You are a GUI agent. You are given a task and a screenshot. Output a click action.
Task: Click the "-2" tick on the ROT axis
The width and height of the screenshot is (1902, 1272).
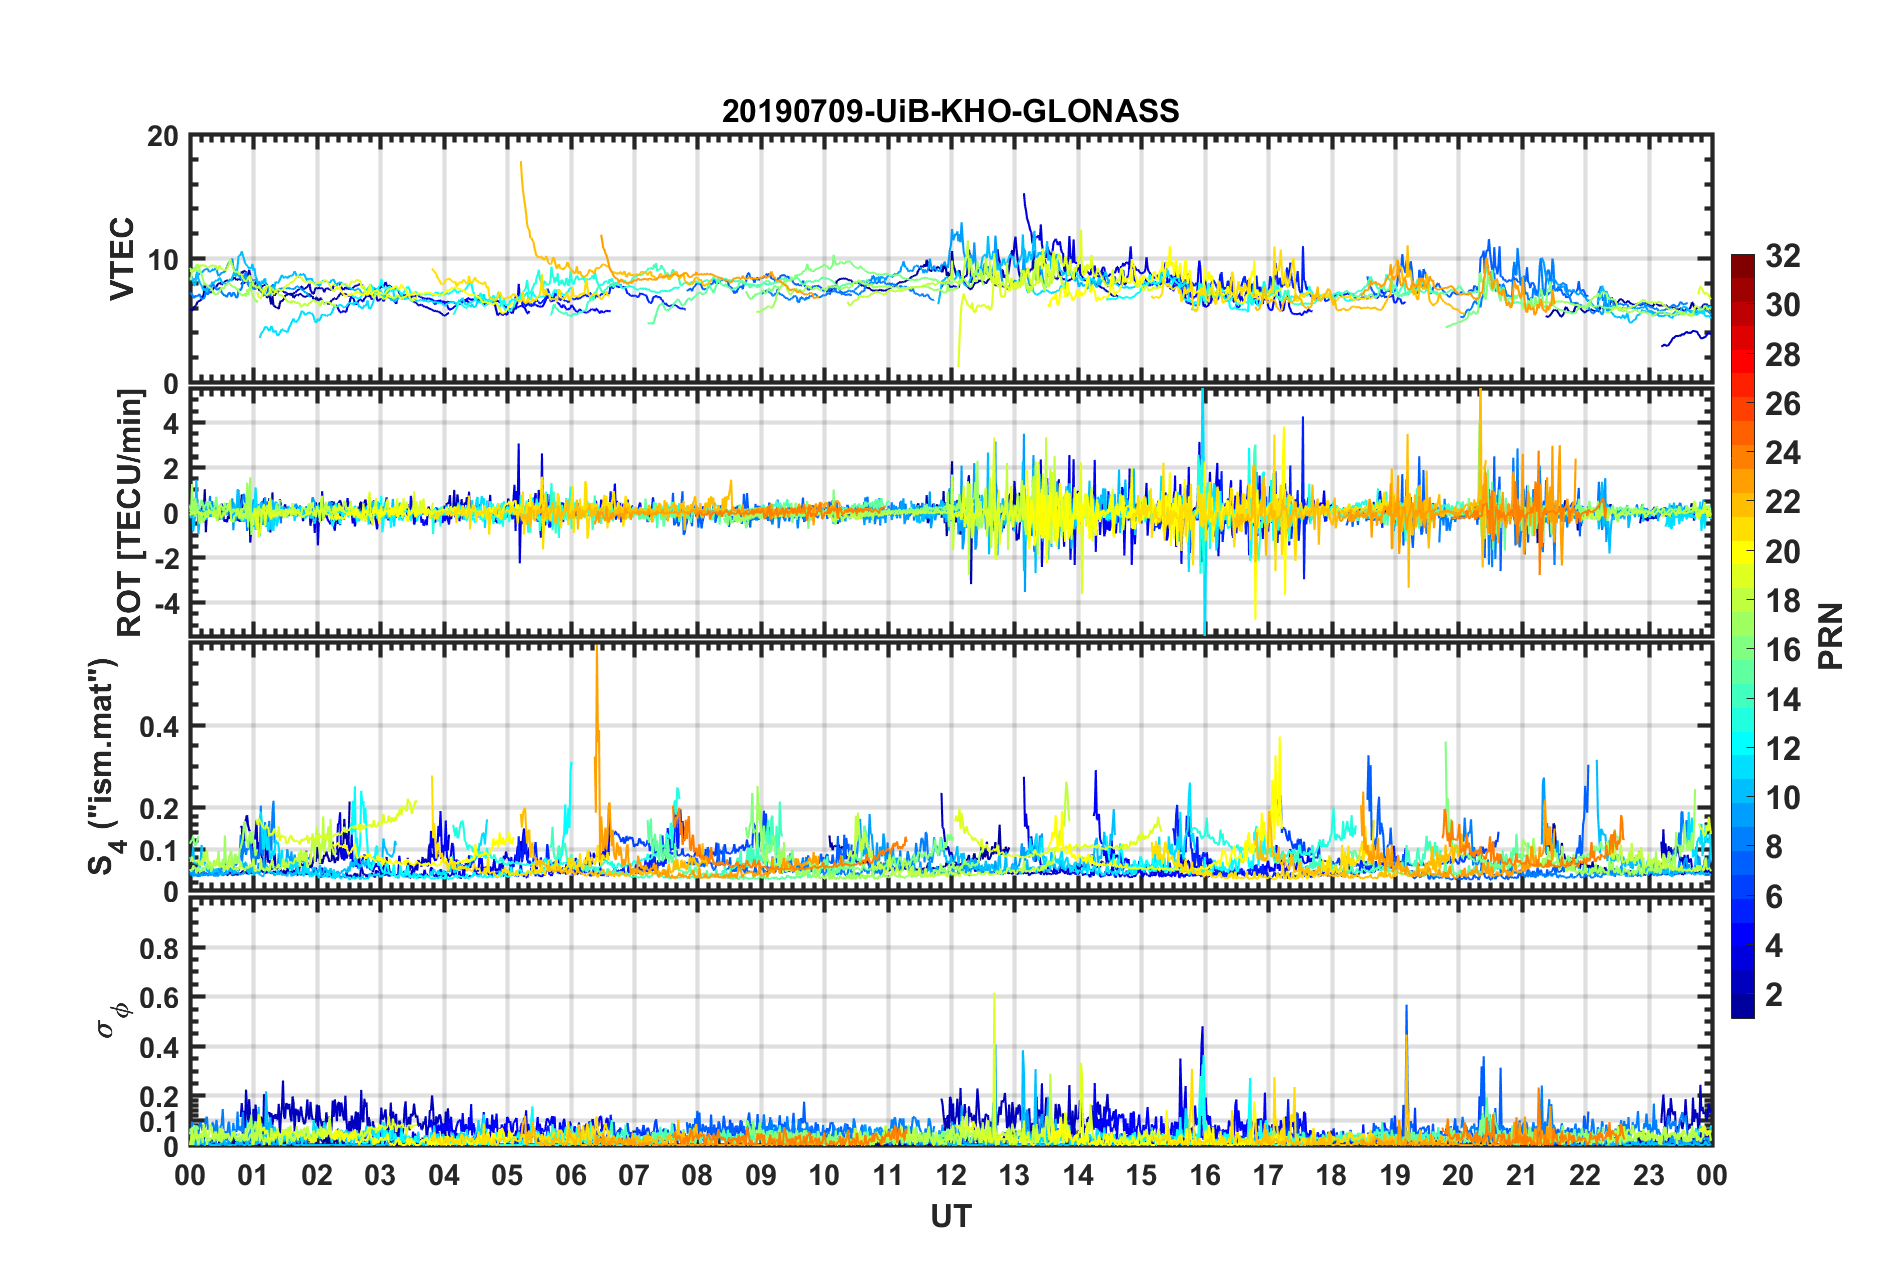tap(166, 558)
